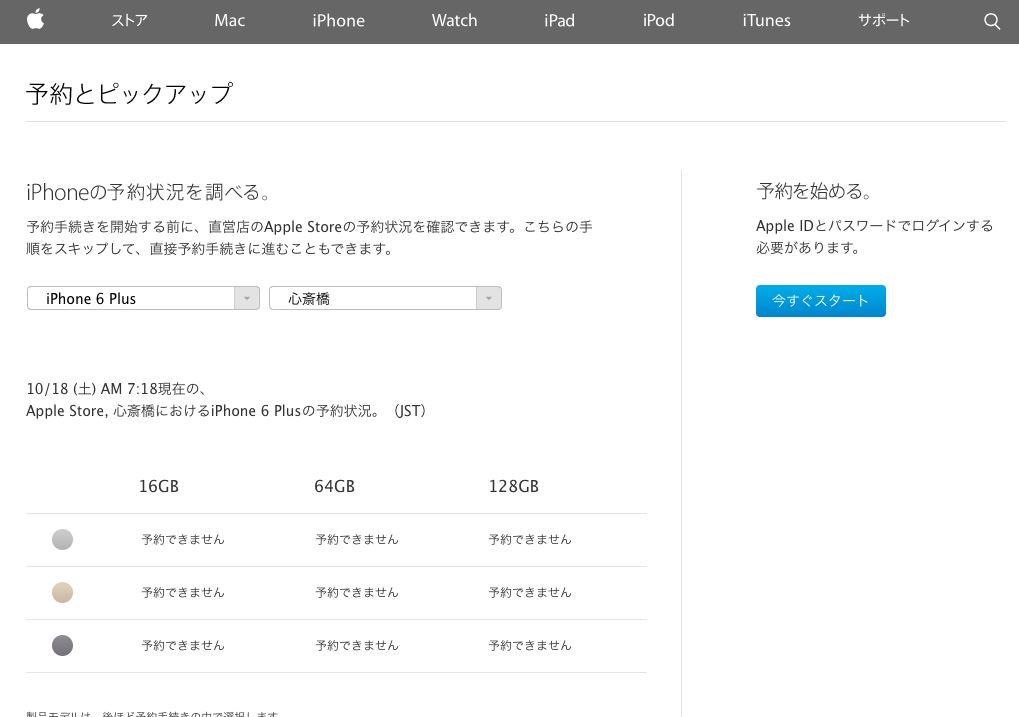Select iPhone in the top navigation

click(338, 21)
